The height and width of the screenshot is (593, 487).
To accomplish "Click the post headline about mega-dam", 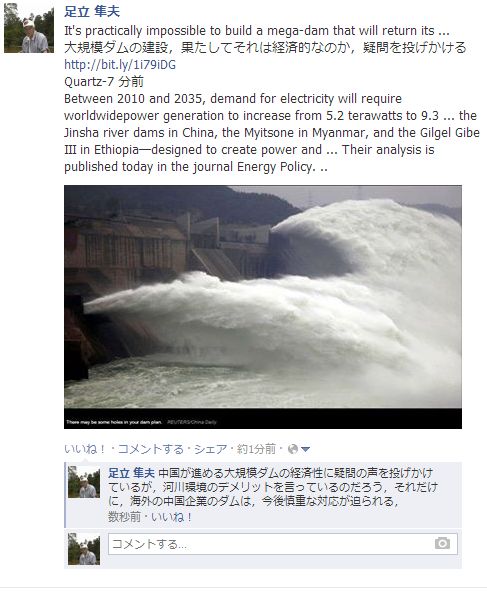I will tap(257, 31).
